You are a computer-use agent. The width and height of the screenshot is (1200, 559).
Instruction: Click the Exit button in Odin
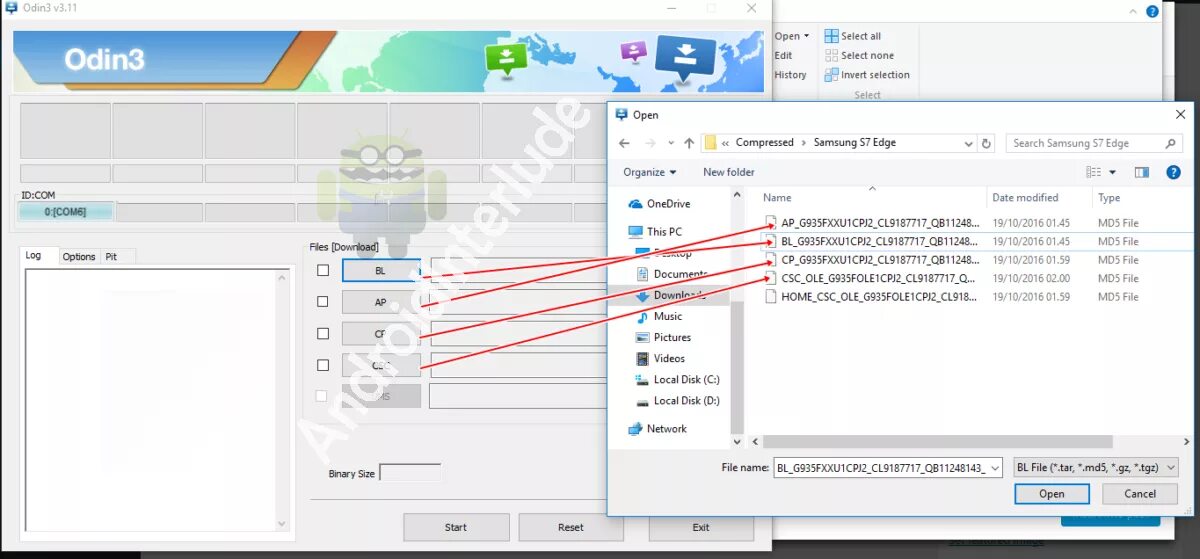(701, 527)
